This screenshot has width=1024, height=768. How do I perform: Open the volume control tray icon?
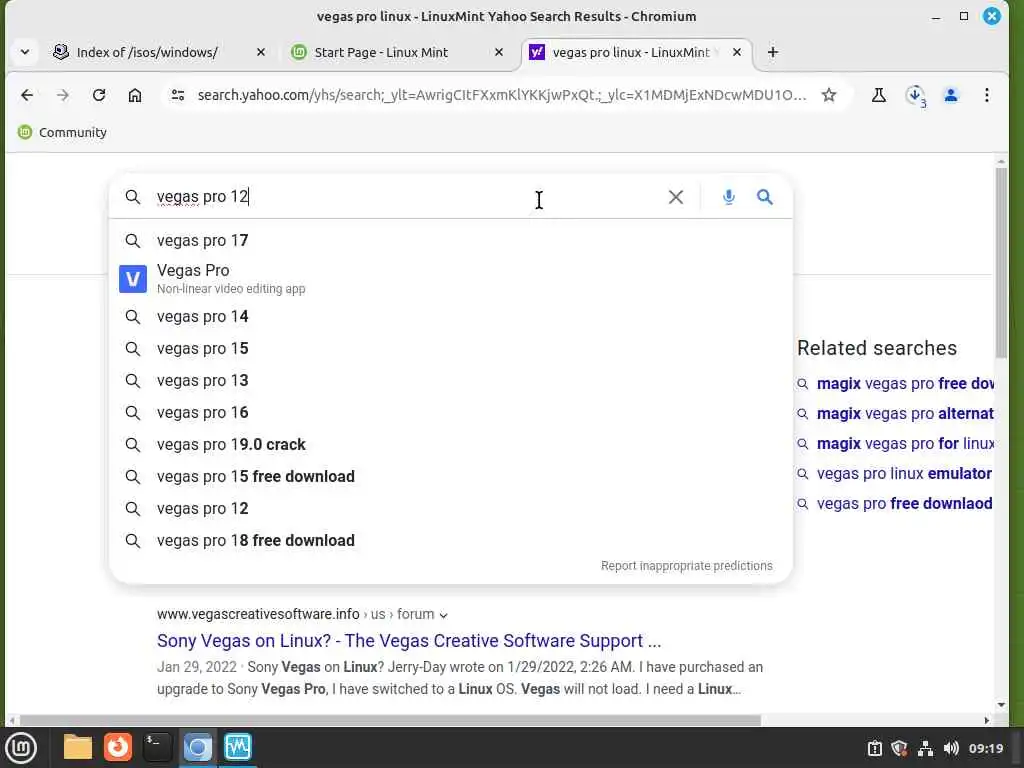(x=951, y=748)
